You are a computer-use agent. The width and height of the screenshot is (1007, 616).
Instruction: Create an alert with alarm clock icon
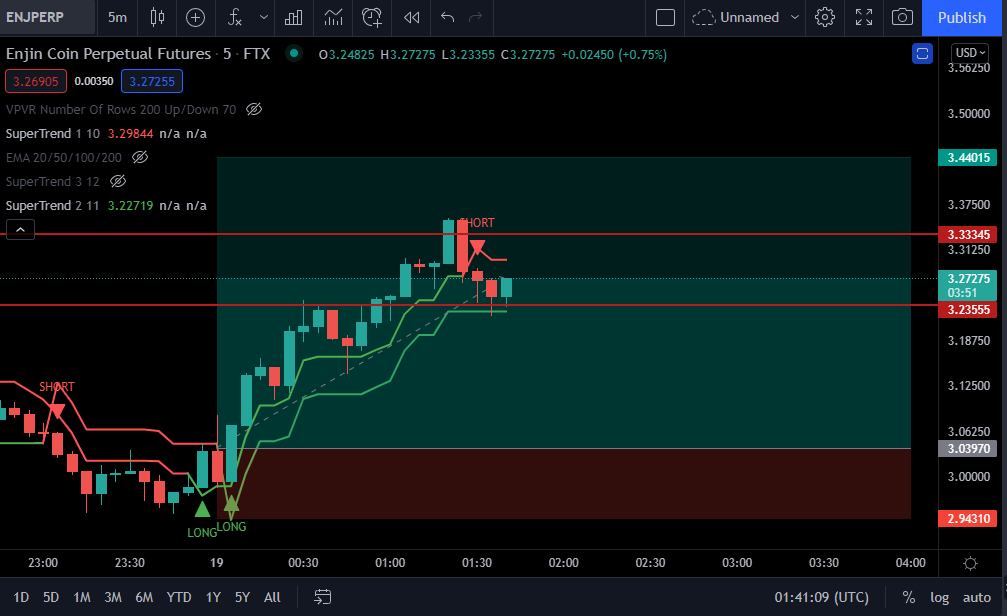372,17
